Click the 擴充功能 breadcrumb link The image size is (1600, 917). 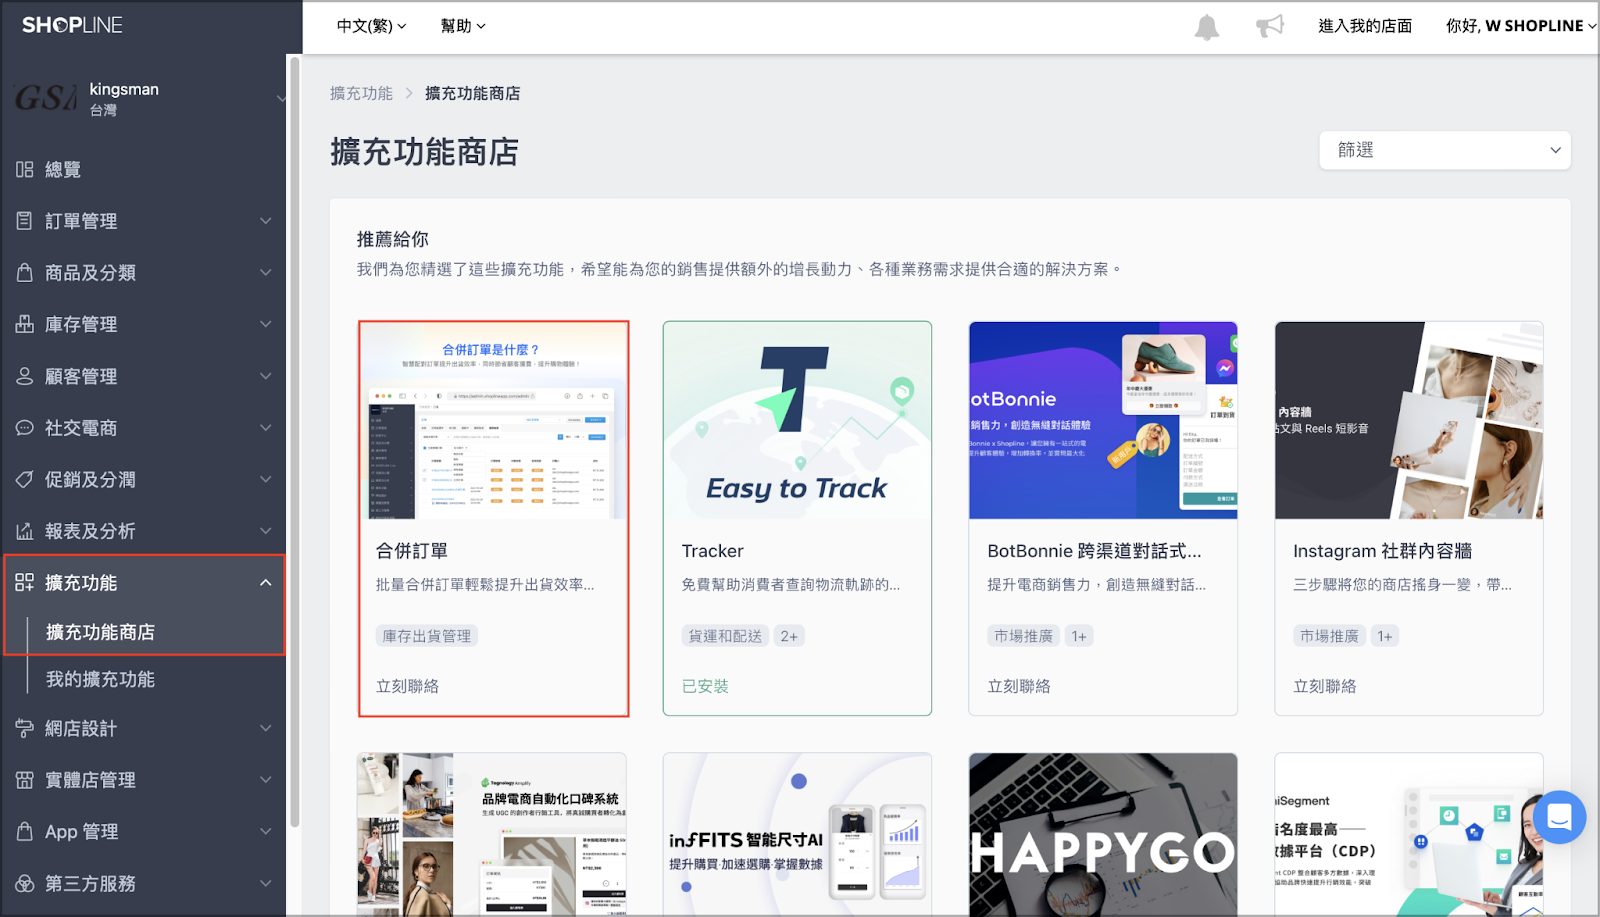point(361,93)
